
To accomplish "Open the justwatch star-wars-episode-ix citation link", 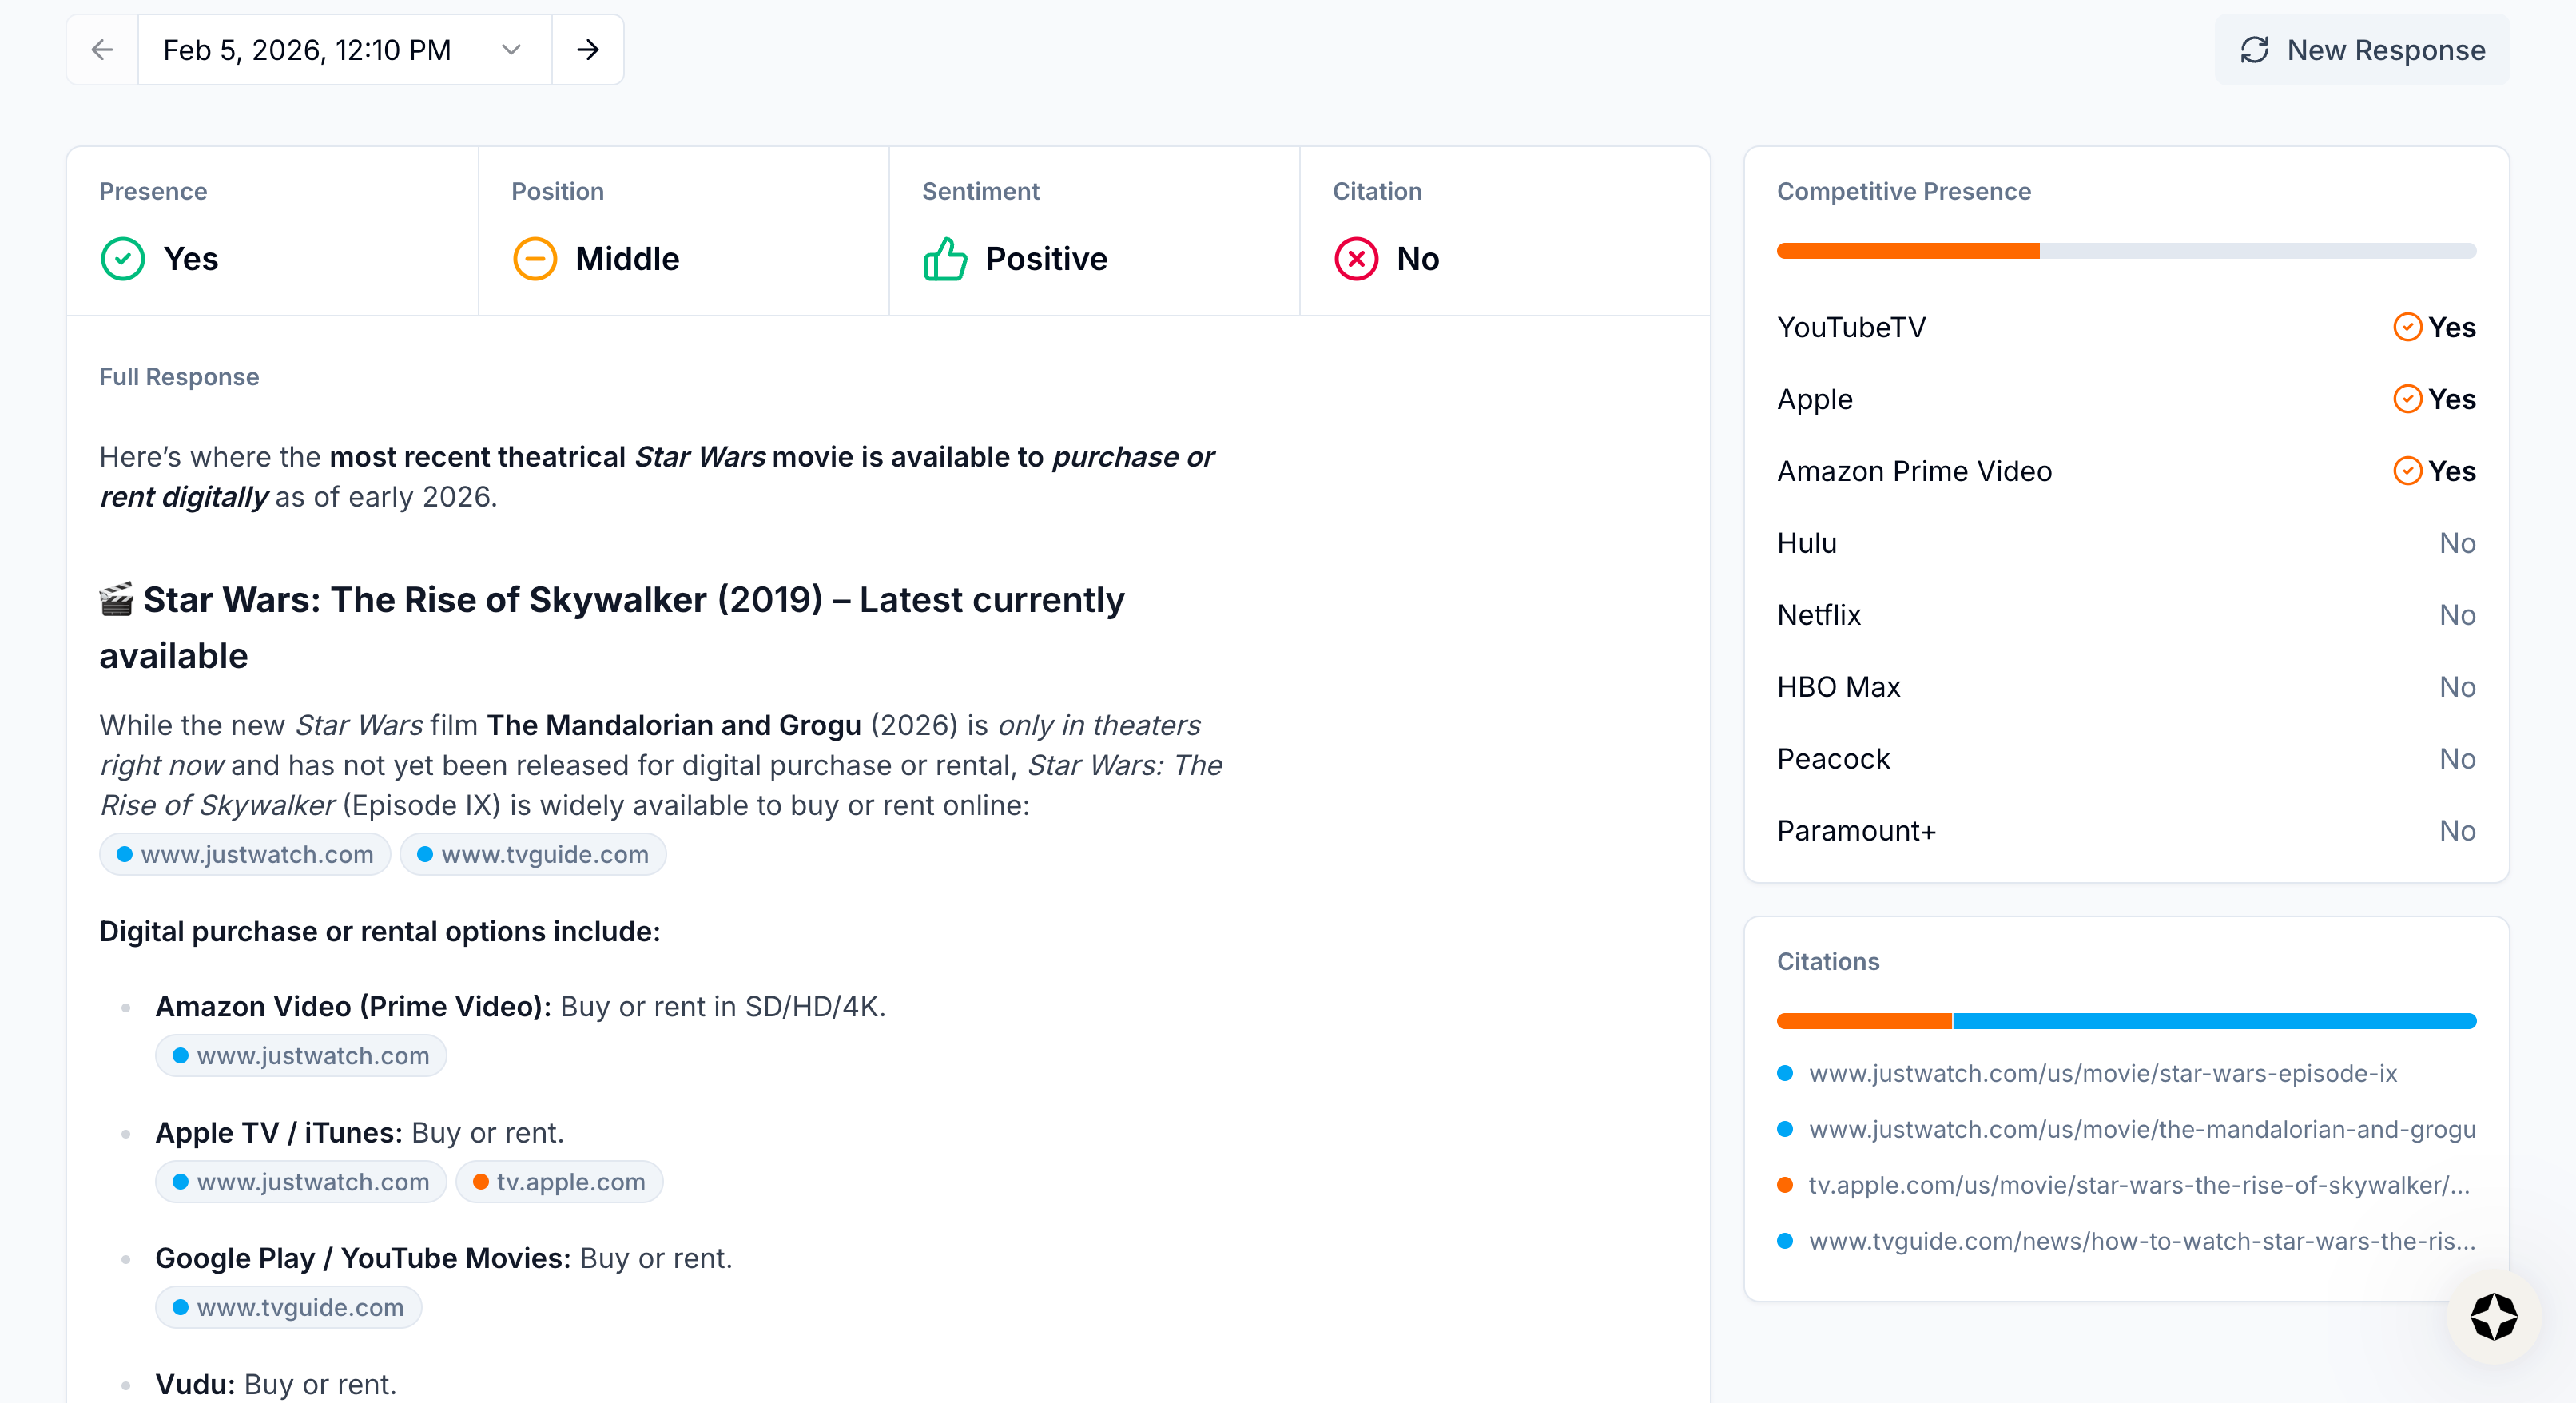I will tap(2102, 1073).
